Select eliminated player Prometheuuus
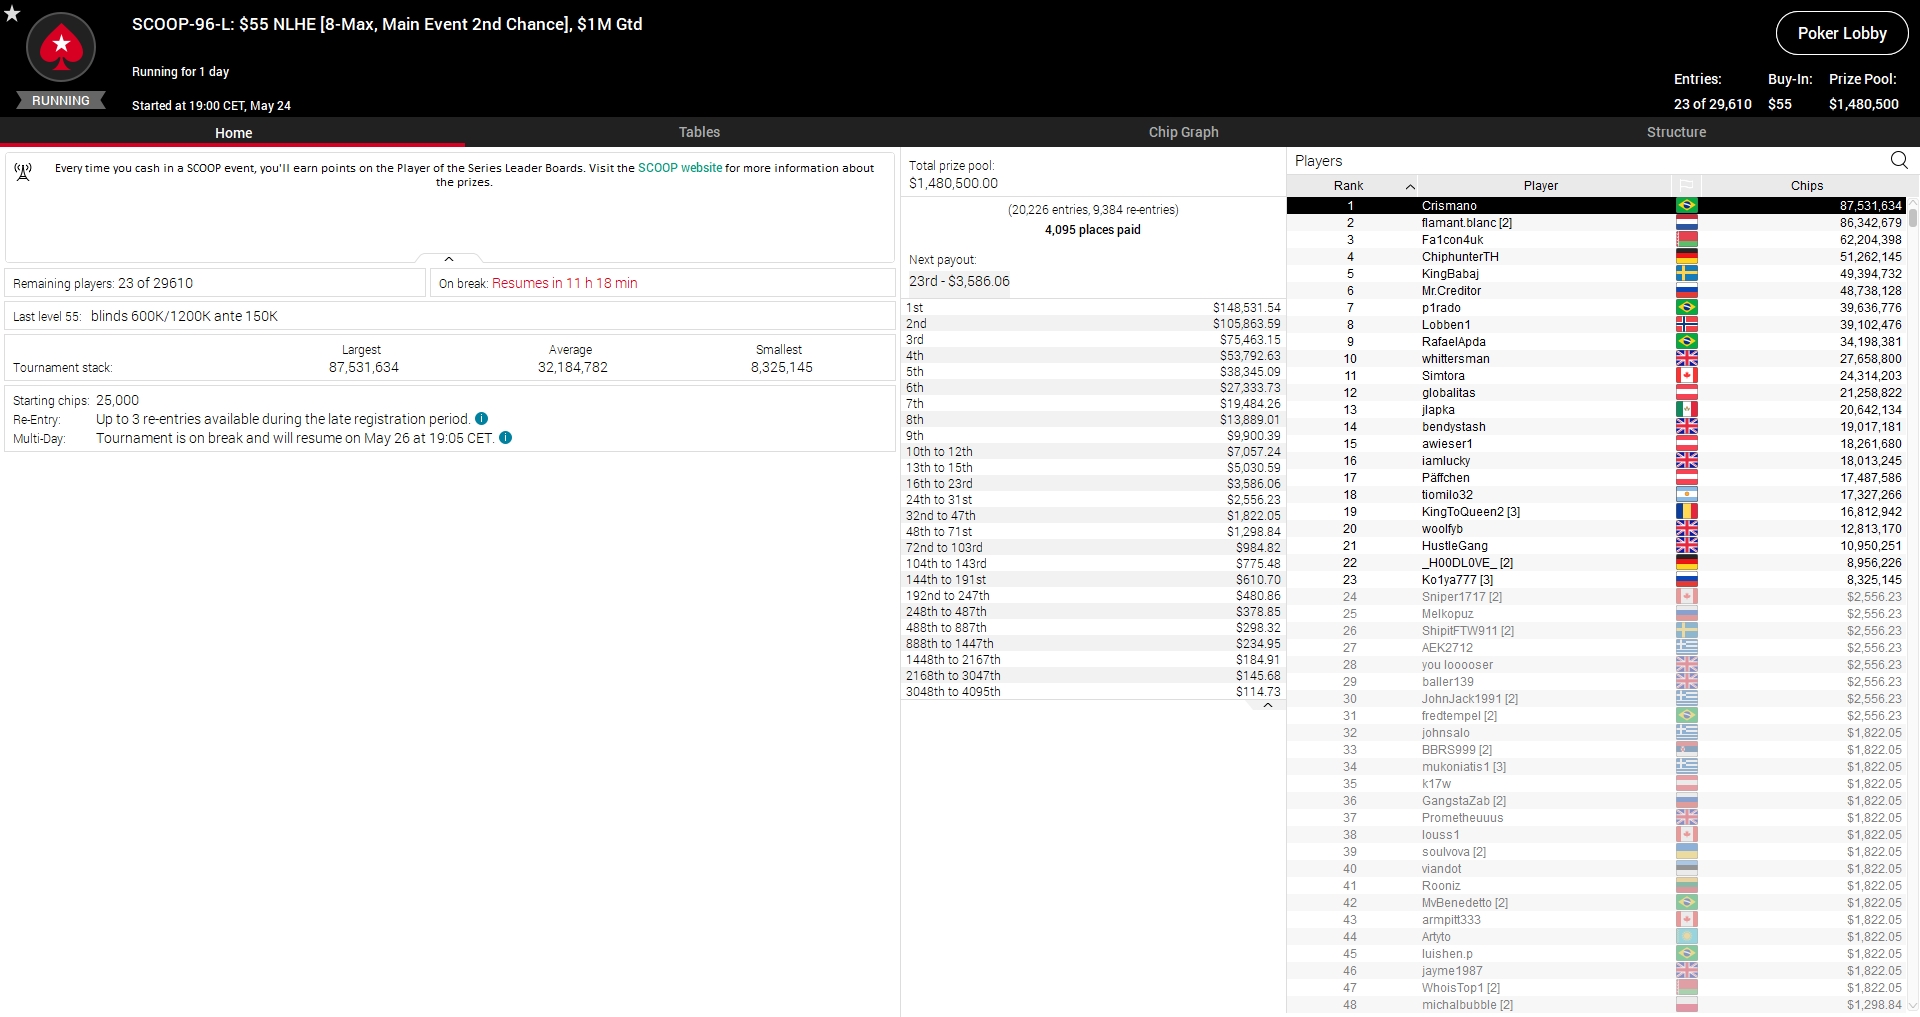Image resolution: width=1920 pixels, height=1017 pixels. pos(1597,818)
